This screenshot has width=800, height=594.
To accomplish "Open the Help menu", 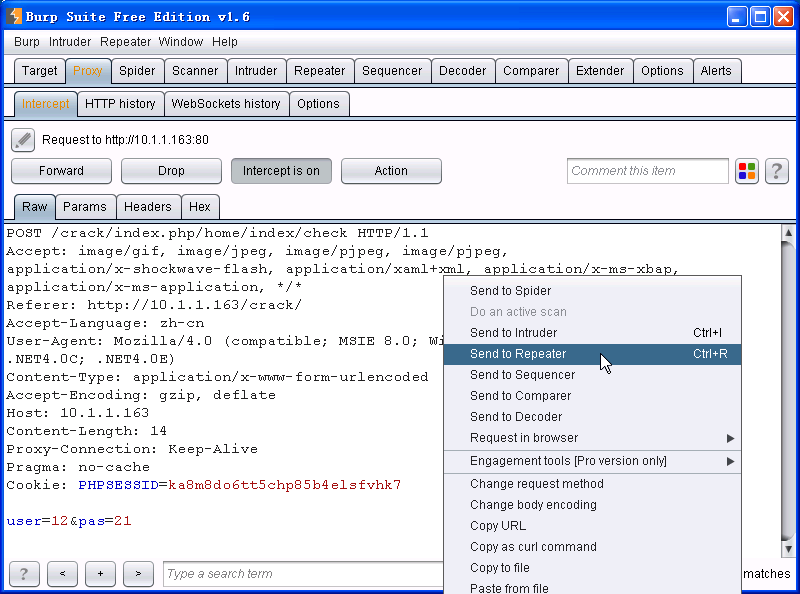I will tap(224, 42).
